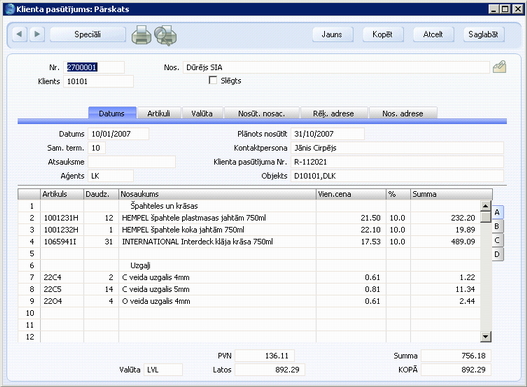Open the Speciāli menu button
Viewport: 527px width, 387px height.
coord(88,34)
